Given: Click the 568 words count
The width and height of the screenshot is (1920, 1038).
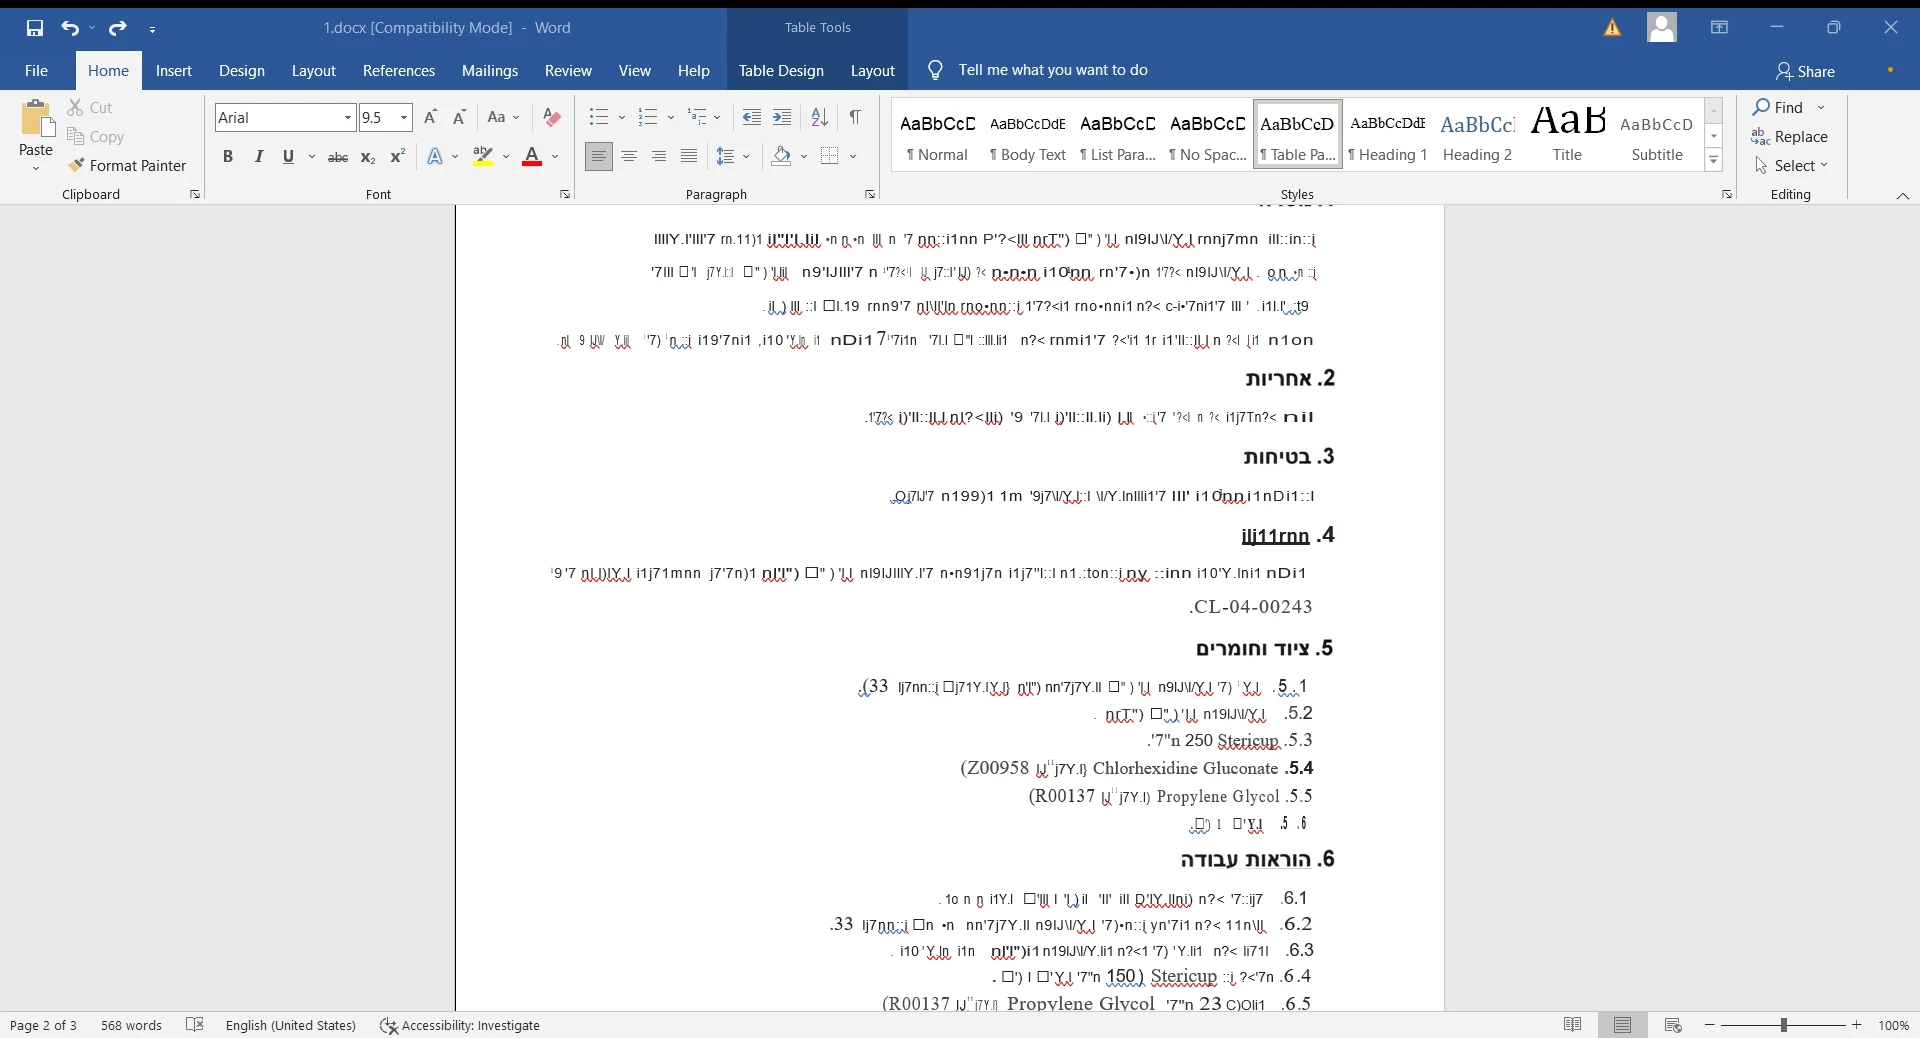Looking at the screenshot, I should [131, 1025].
